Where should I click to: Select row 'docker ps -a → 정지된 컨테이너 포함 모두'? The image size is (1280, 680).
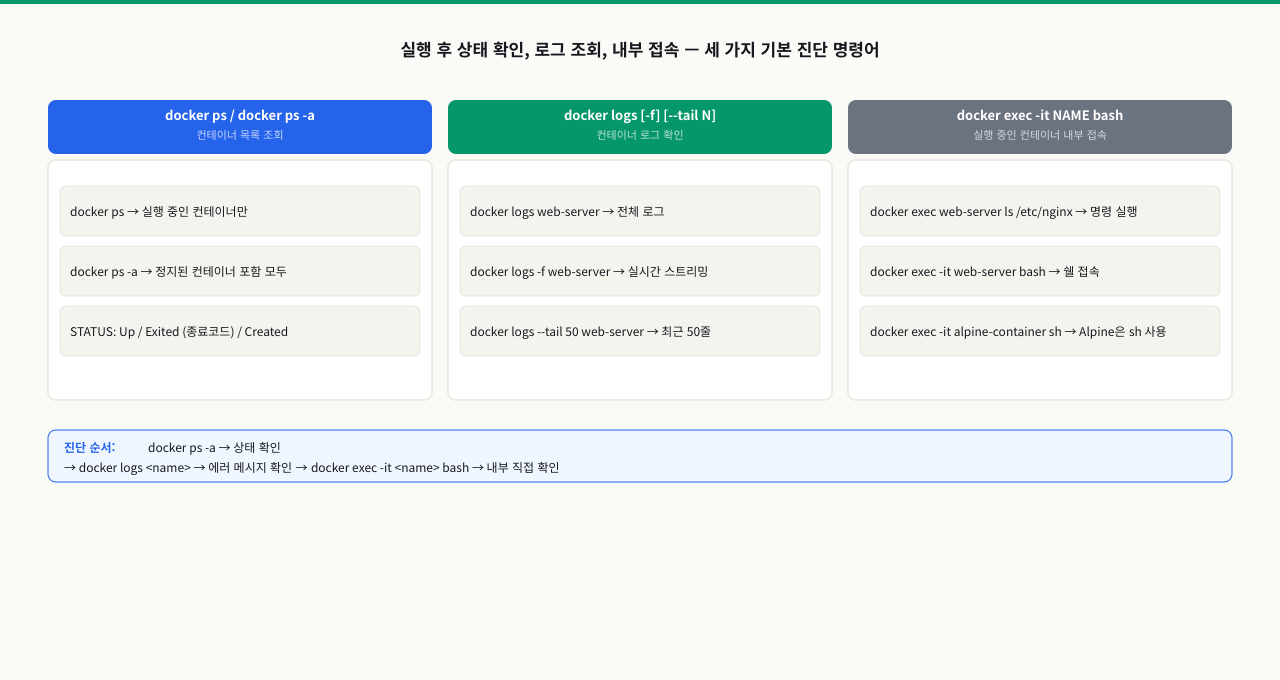point(240,271)
